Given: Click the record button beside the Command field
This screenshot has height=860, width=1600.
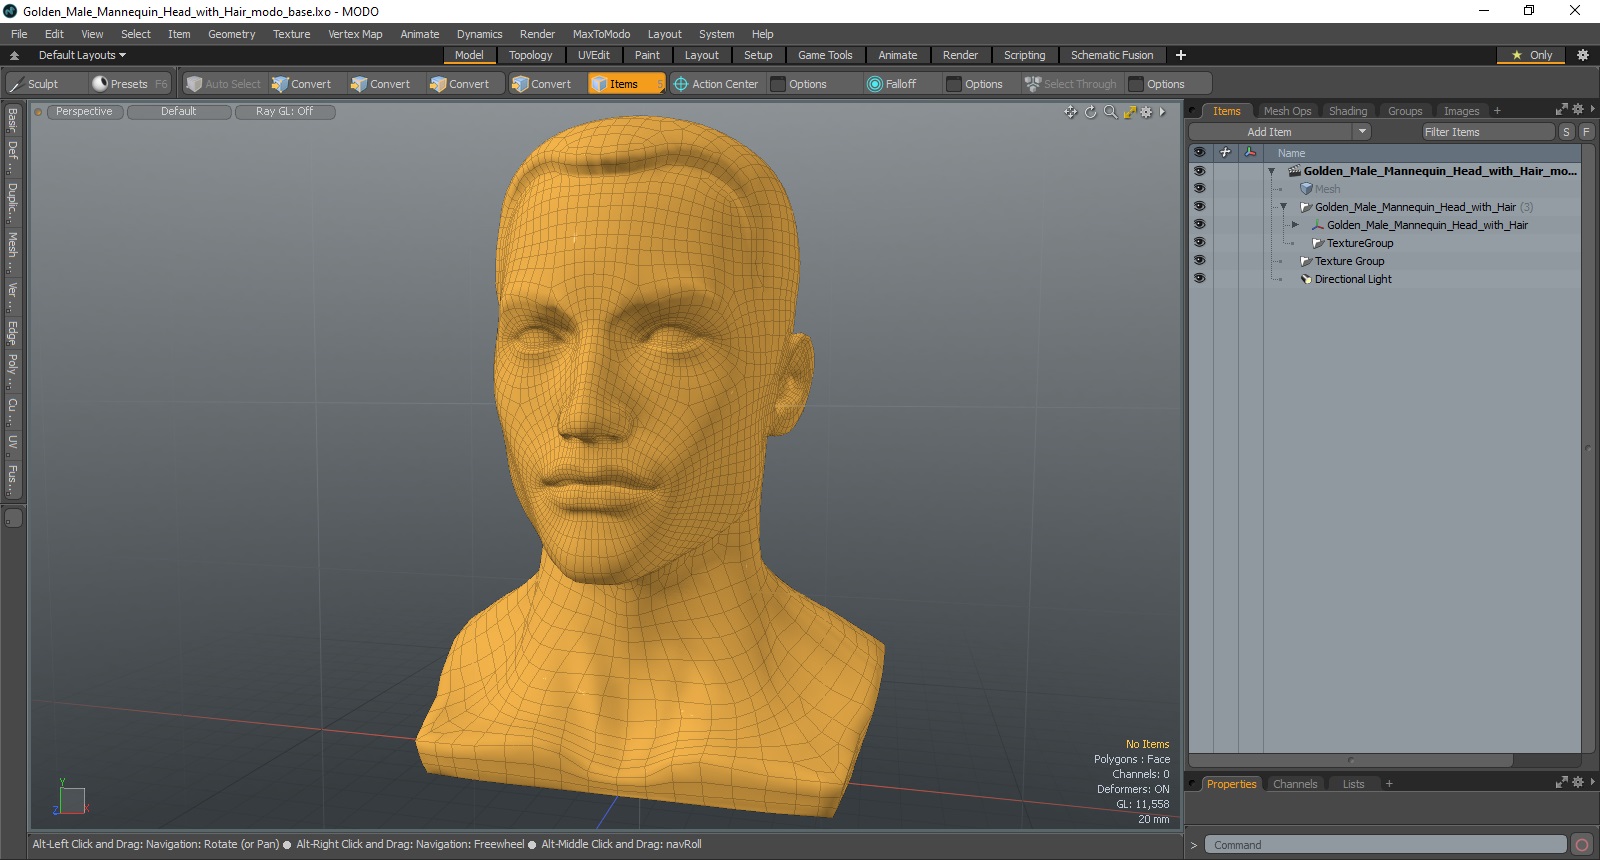Looking at the screenshot, I should [x=1582, y=845].
